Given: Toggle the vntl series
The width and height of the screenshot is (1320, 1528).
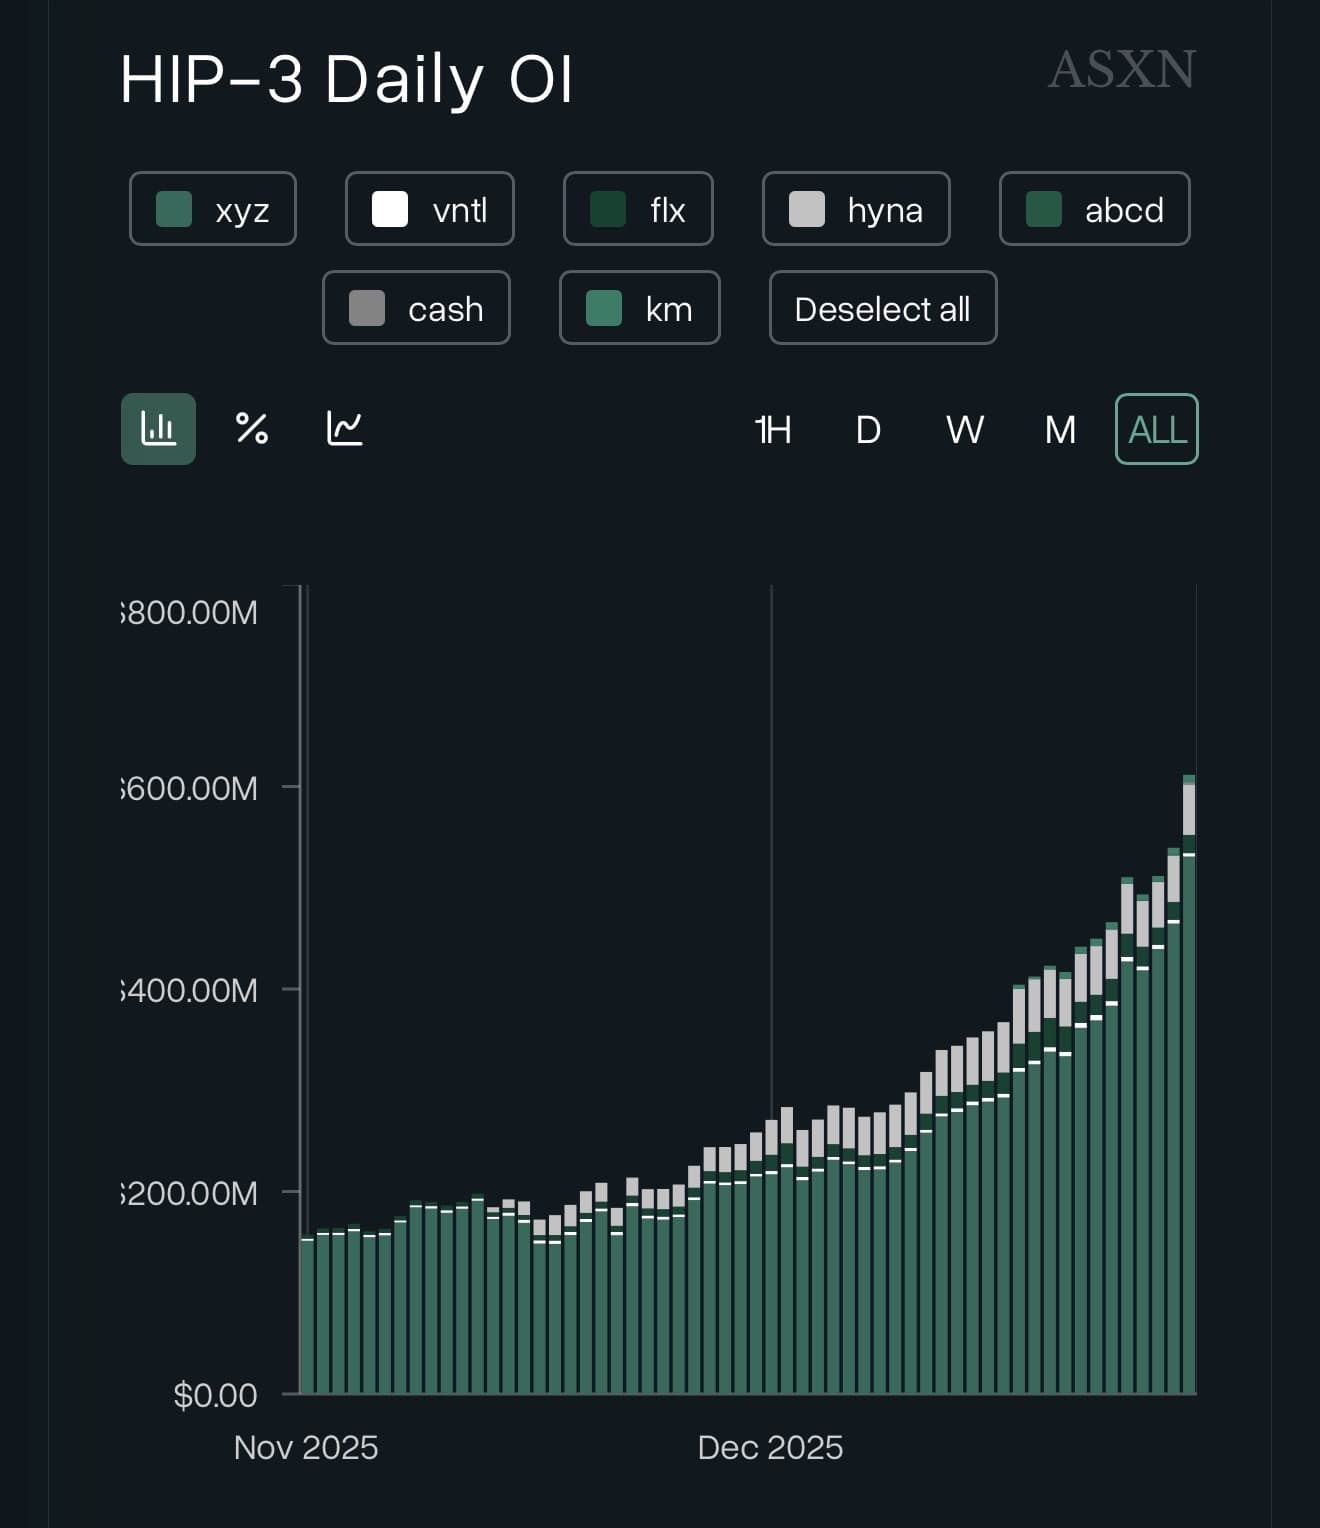Looking at the screenshot, I should tap(430, 209).
